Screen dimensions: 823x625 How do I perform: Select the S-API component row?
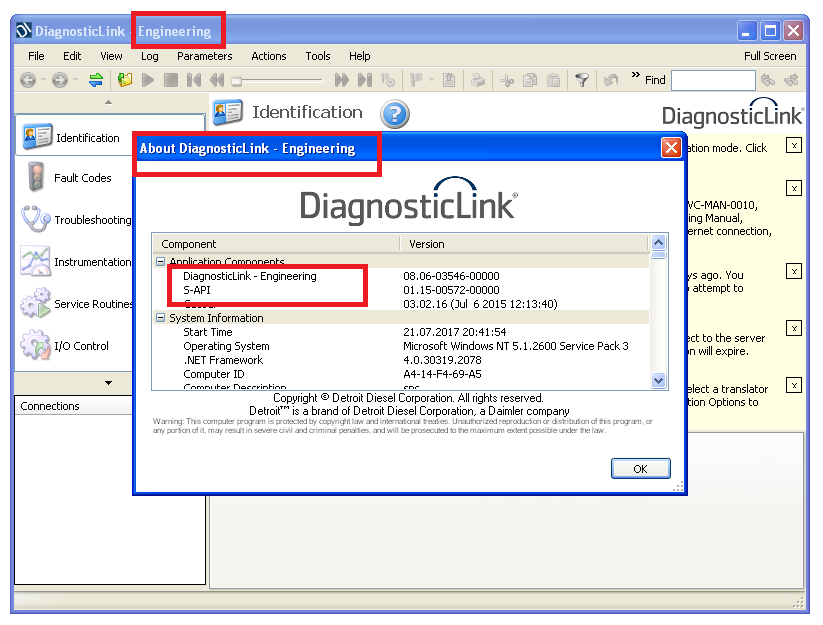click(x=402, y=290)
